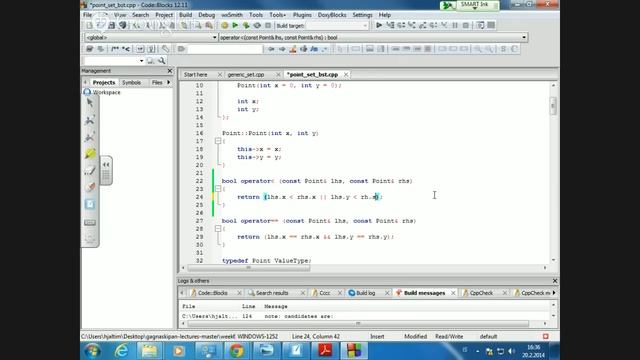Close the point_set_bst.cpp editor tab

click(346, 75)
